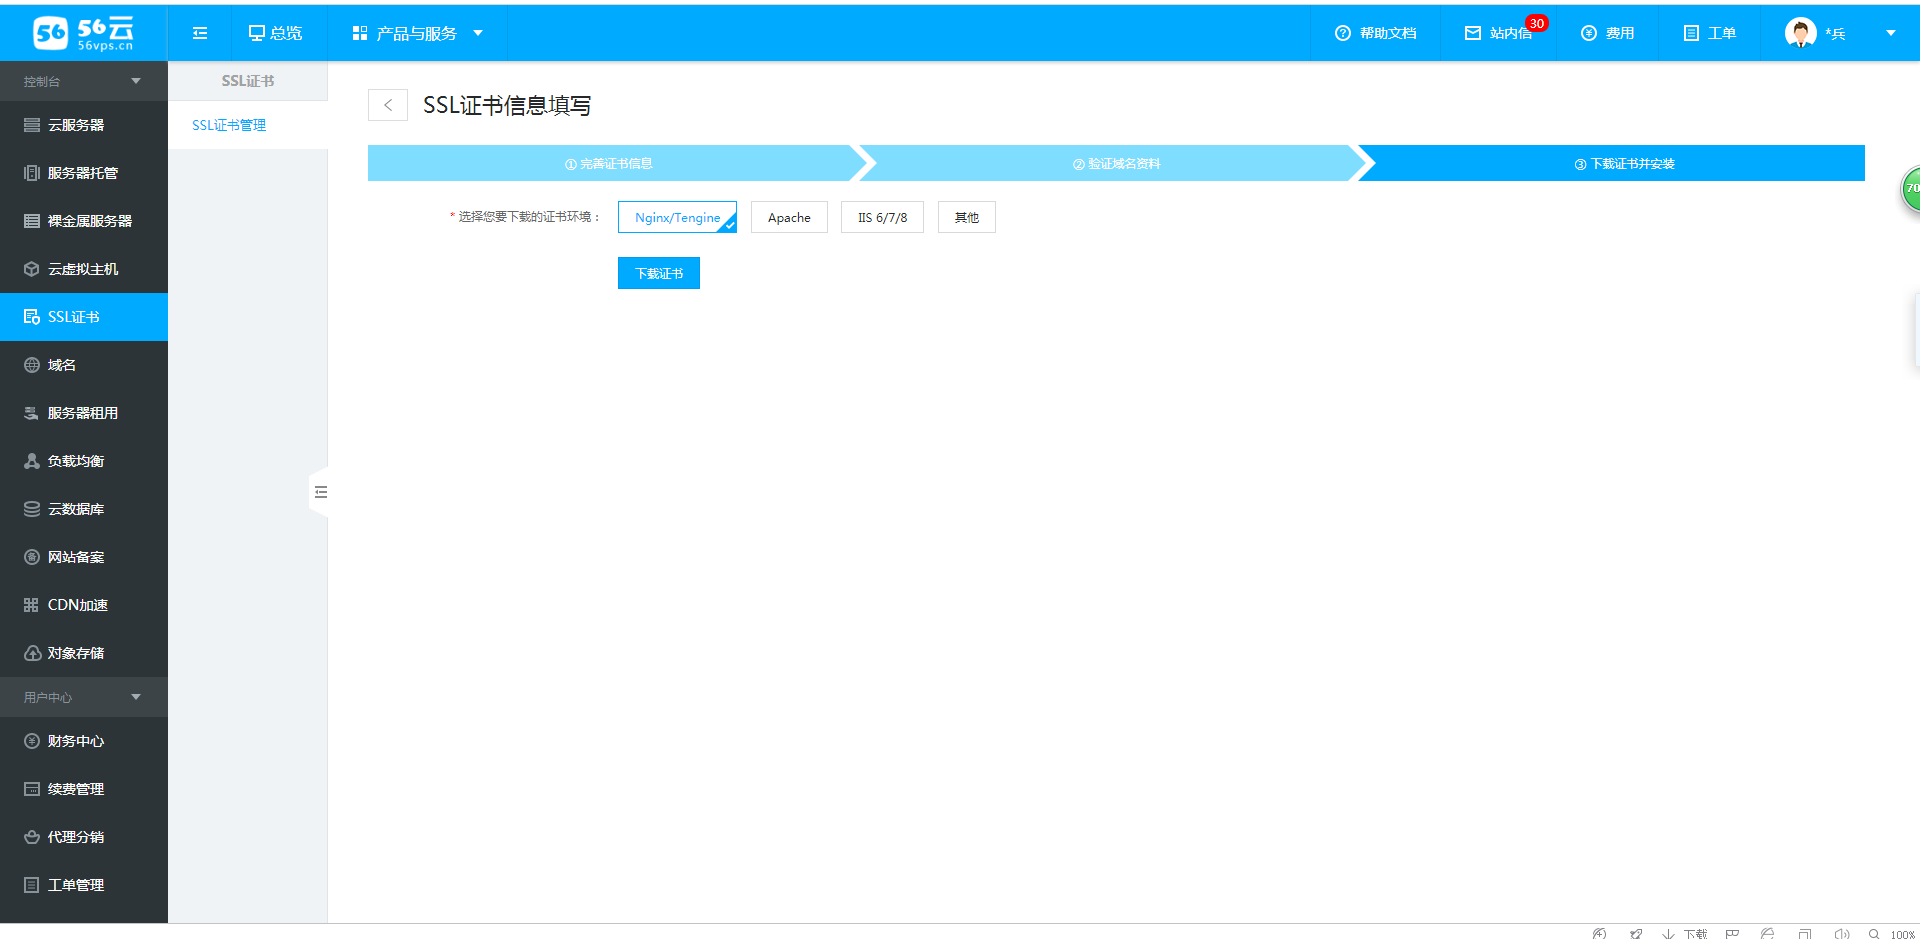
Task: Open 云服务器 in the sidebar
Action: (x=76, y=125)
